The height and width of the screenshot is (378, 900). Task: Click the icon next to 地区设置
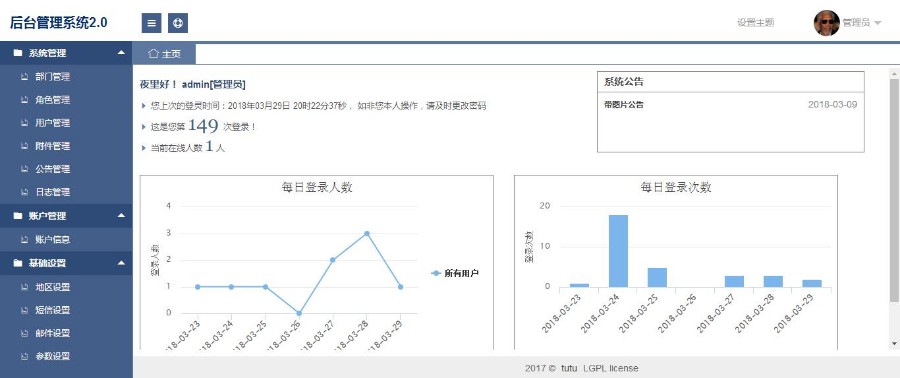point(24,287)
